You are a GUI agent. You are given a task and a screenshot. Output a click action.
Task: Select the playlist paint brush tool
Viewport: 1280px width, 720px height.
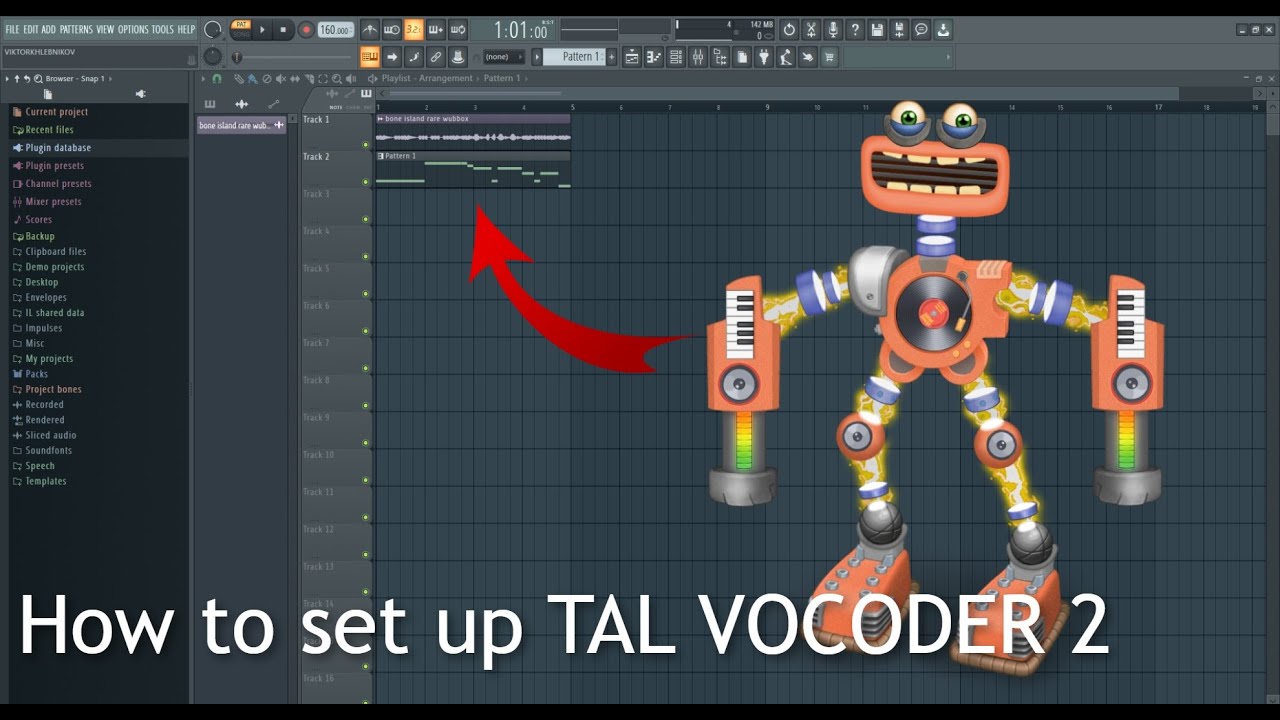[253, 78]
